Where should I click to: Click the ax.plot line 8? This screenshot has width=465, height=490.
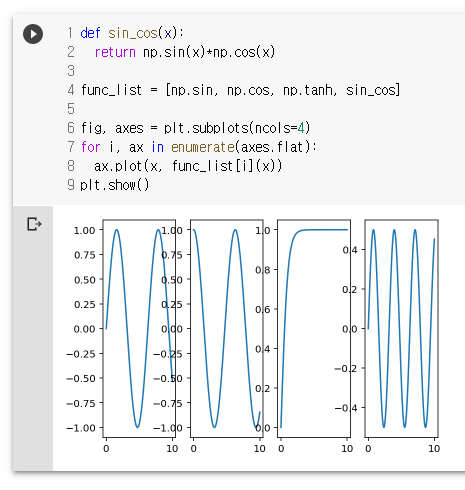point(188,166)
